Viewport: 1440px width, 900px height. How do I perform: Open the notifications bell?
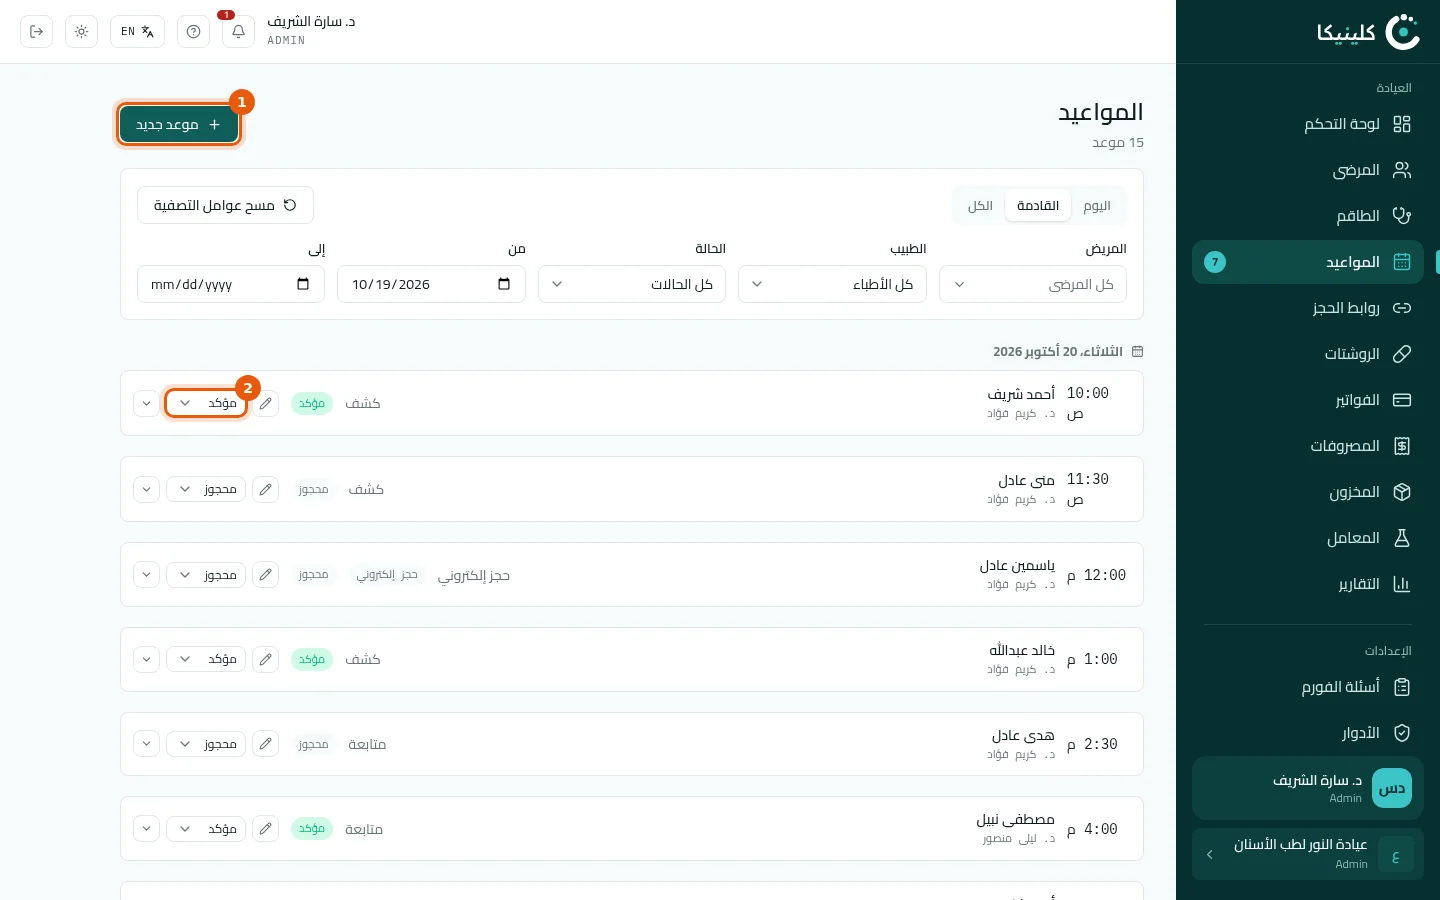(x=238, y=31)
